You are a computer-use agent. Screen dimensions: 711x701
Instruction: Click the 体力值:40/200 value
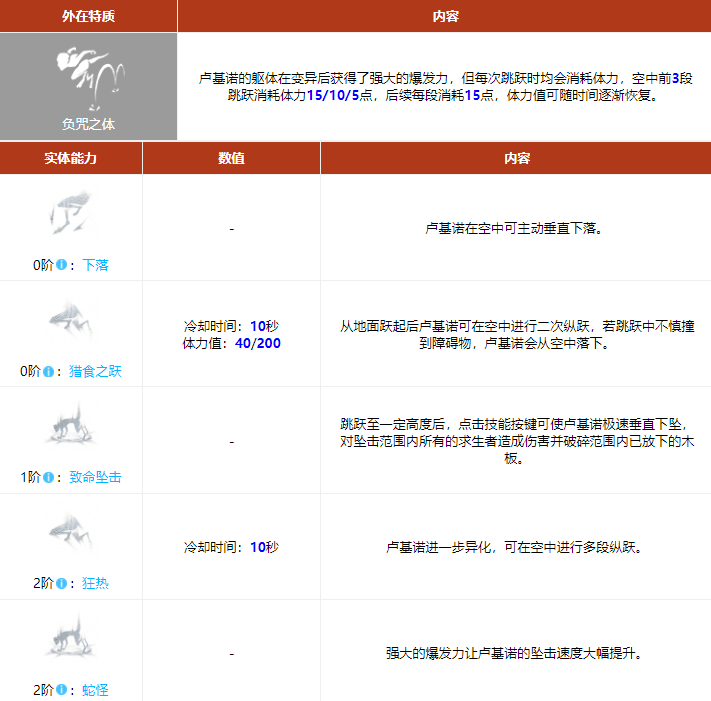tap(231, 343)
